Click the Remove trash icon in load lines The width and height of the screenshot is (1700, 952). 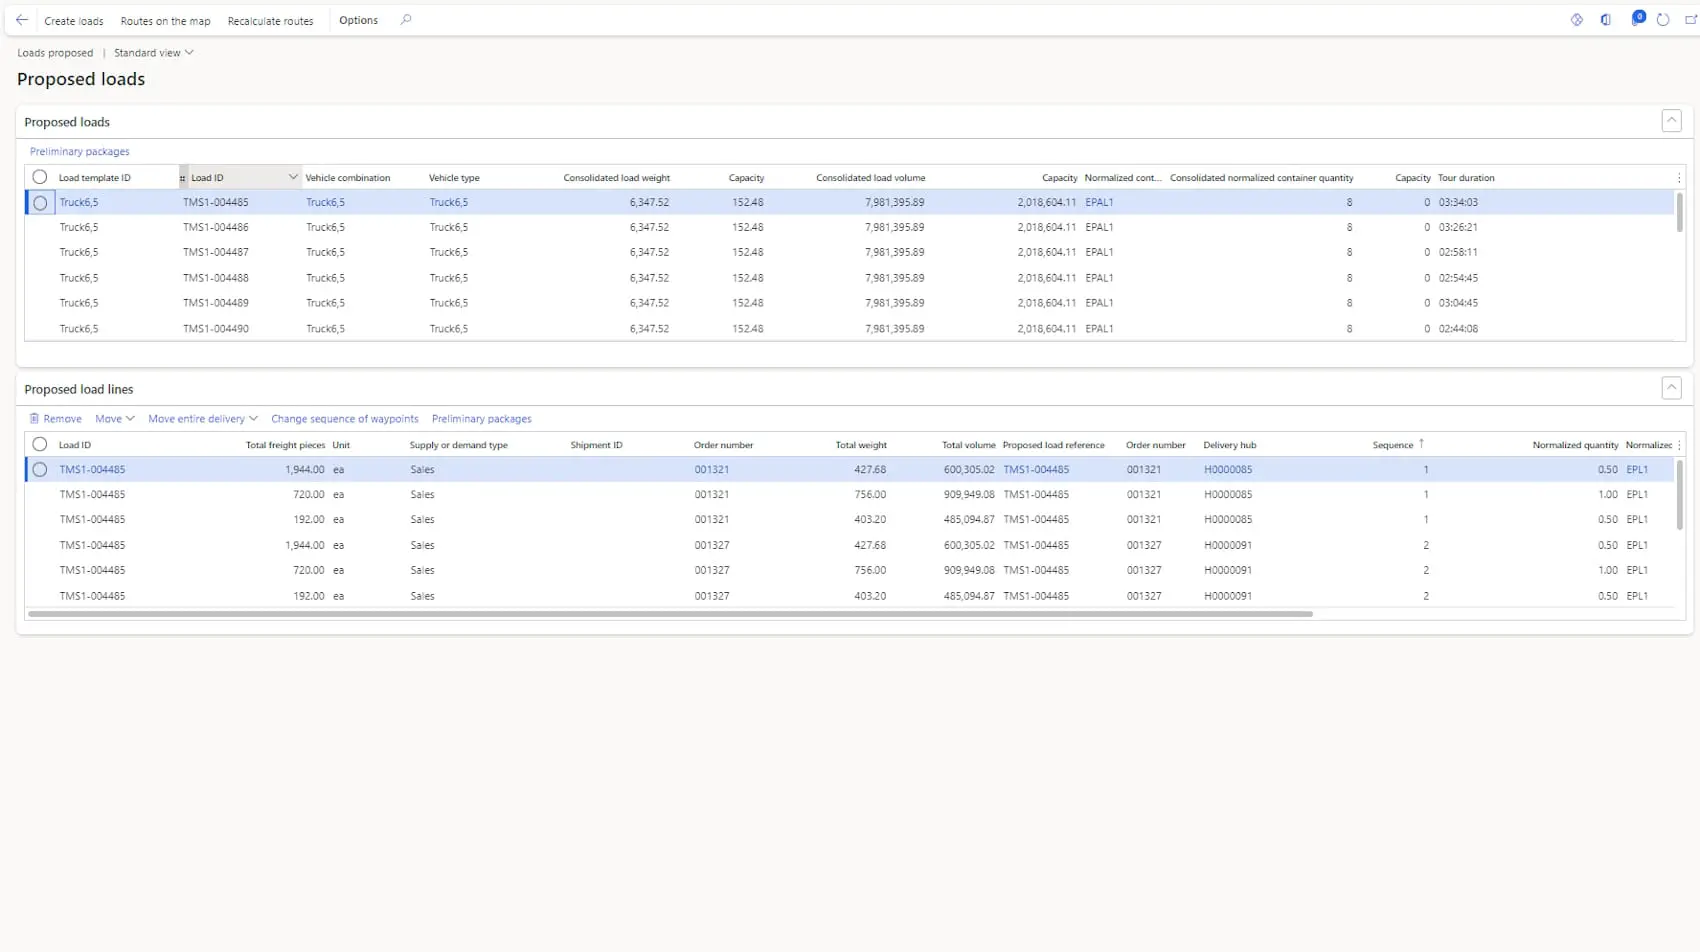[35, 419]
